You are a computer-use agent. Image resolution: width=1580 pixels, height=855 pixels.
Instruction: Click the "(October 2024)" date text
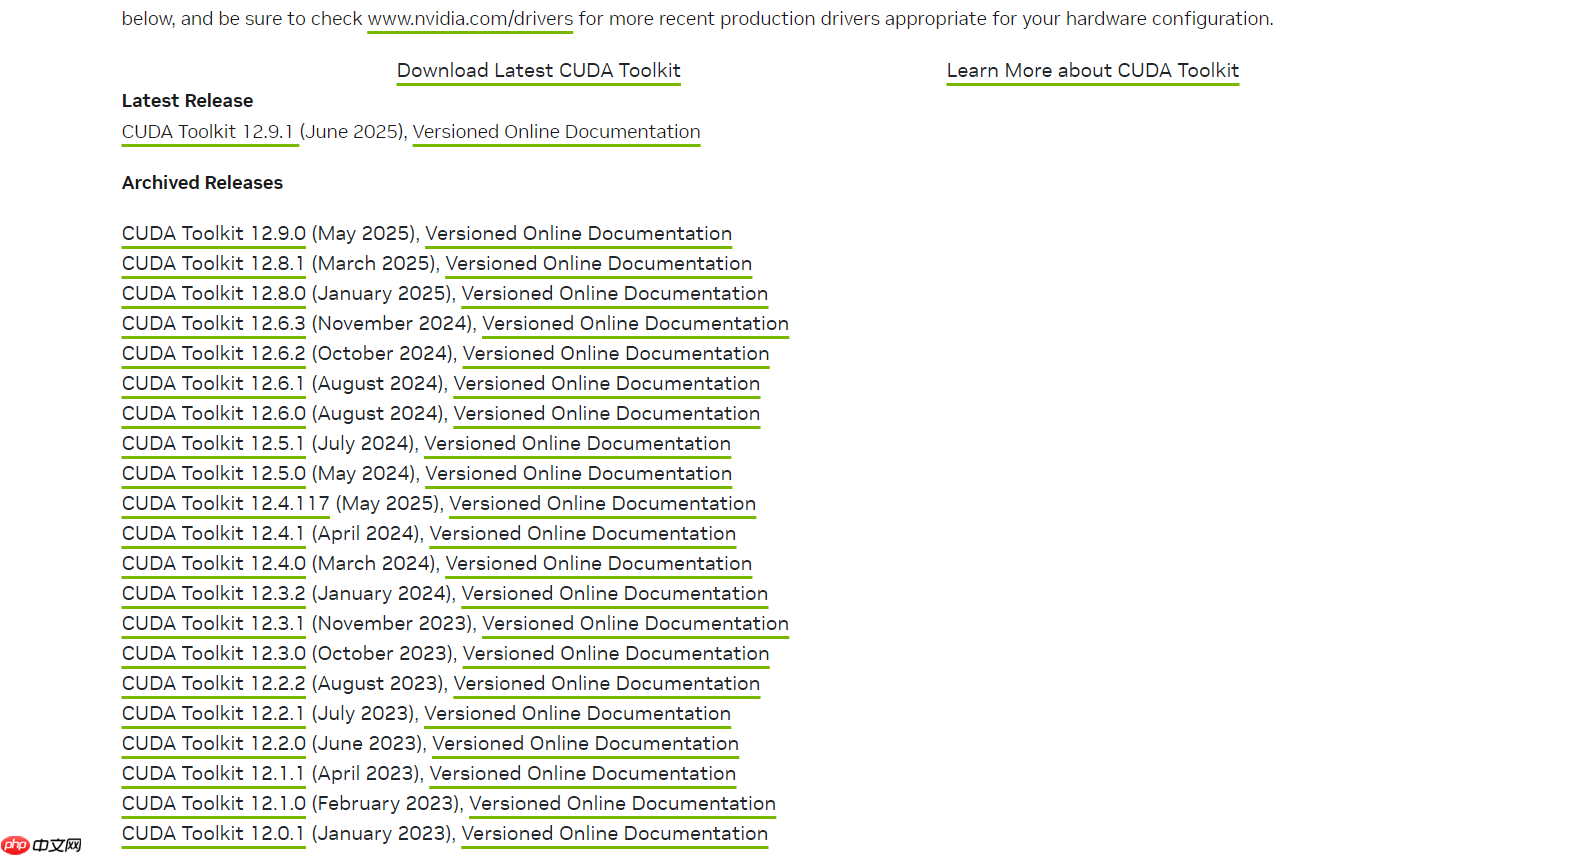385,354
